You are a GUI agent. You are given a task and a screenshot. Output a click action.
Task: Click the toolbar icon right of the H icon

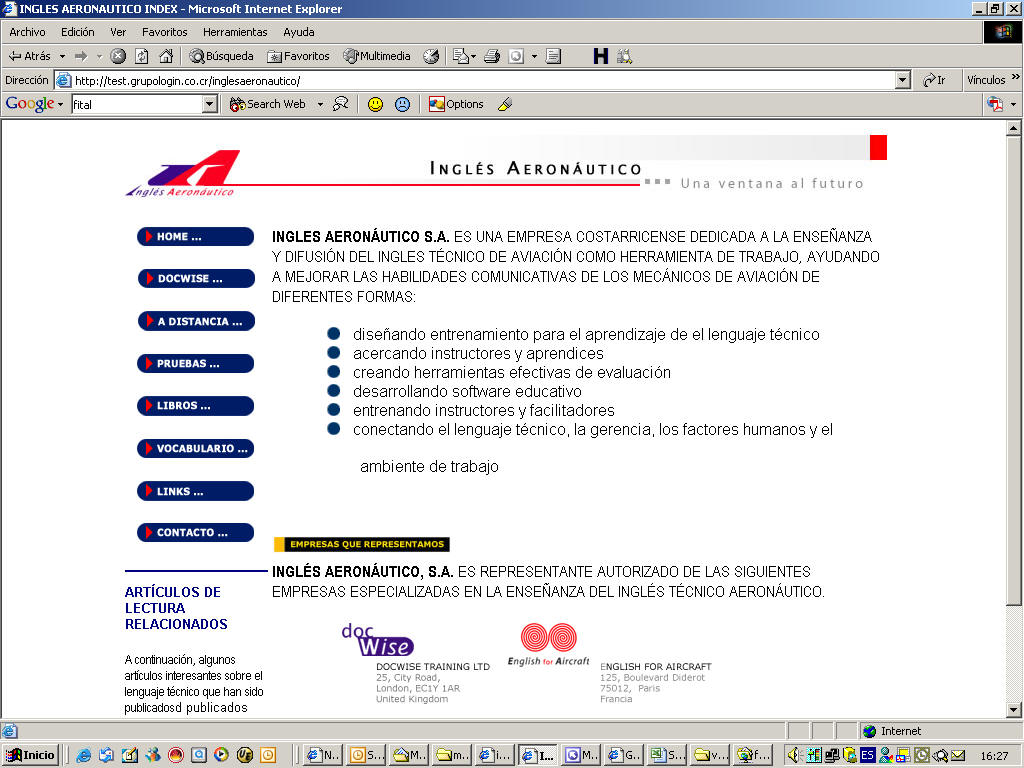tap(624, 56)
